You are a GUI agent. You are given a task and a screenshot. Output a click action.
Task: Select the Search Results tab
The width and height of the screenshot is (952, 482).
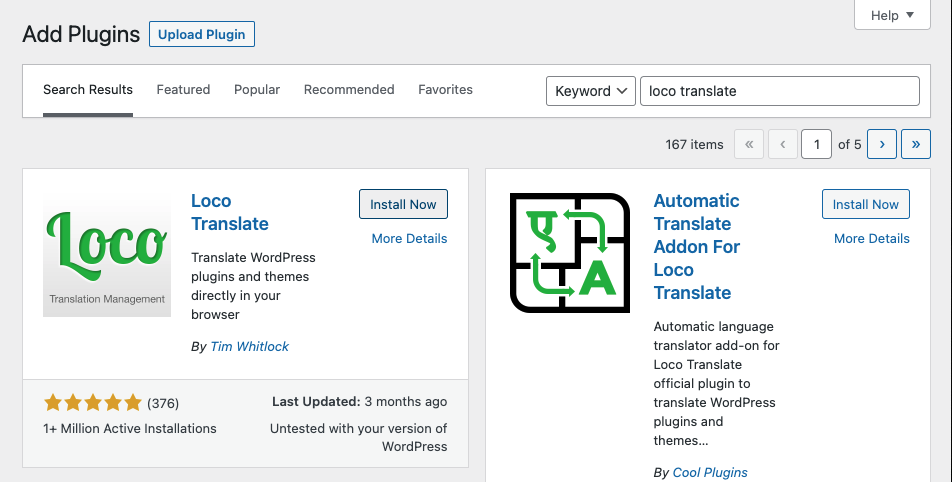click(88, 90)
